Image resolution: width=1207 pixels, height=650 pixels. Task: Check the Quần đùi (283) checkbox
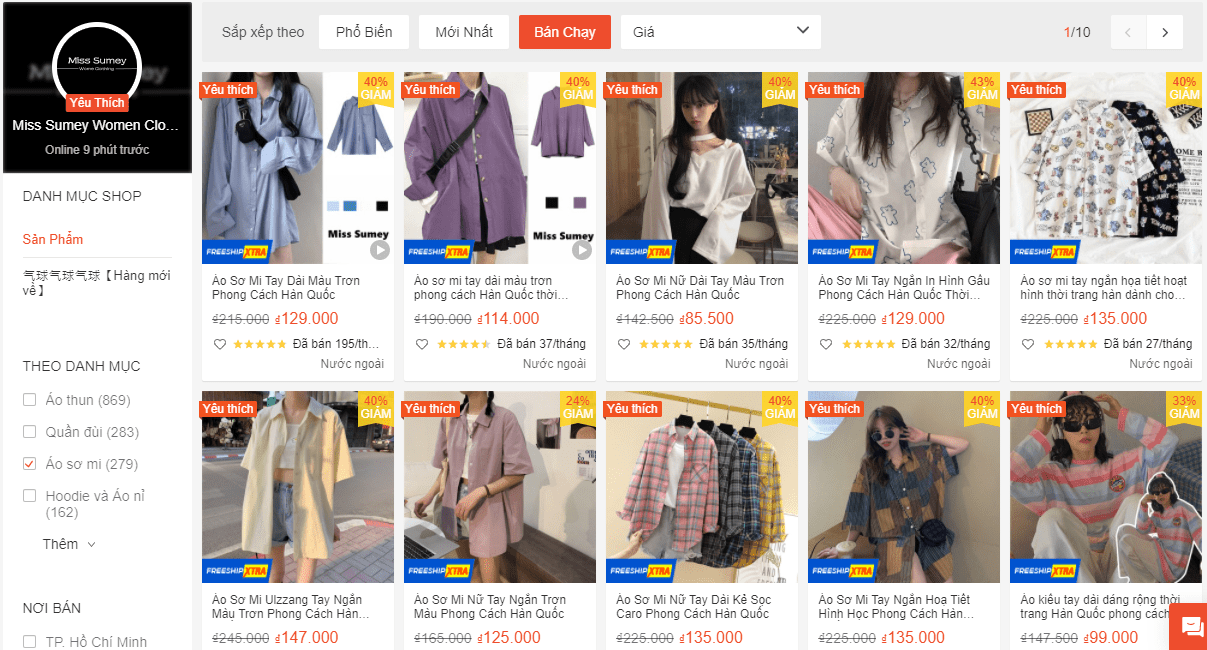coord(30,432)
